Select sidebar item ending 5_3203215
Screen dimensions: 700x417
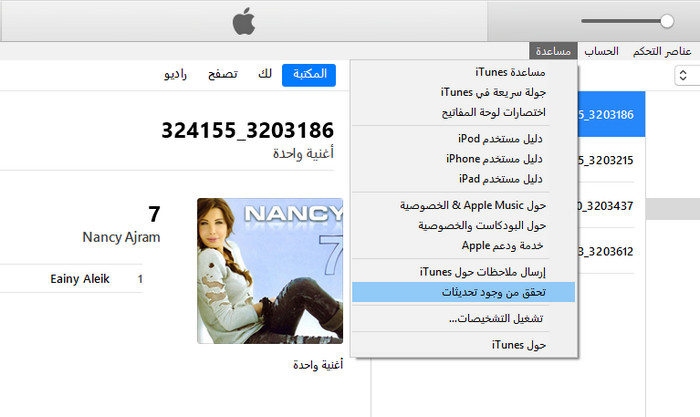pyautogui.click(x=606, y=160)
